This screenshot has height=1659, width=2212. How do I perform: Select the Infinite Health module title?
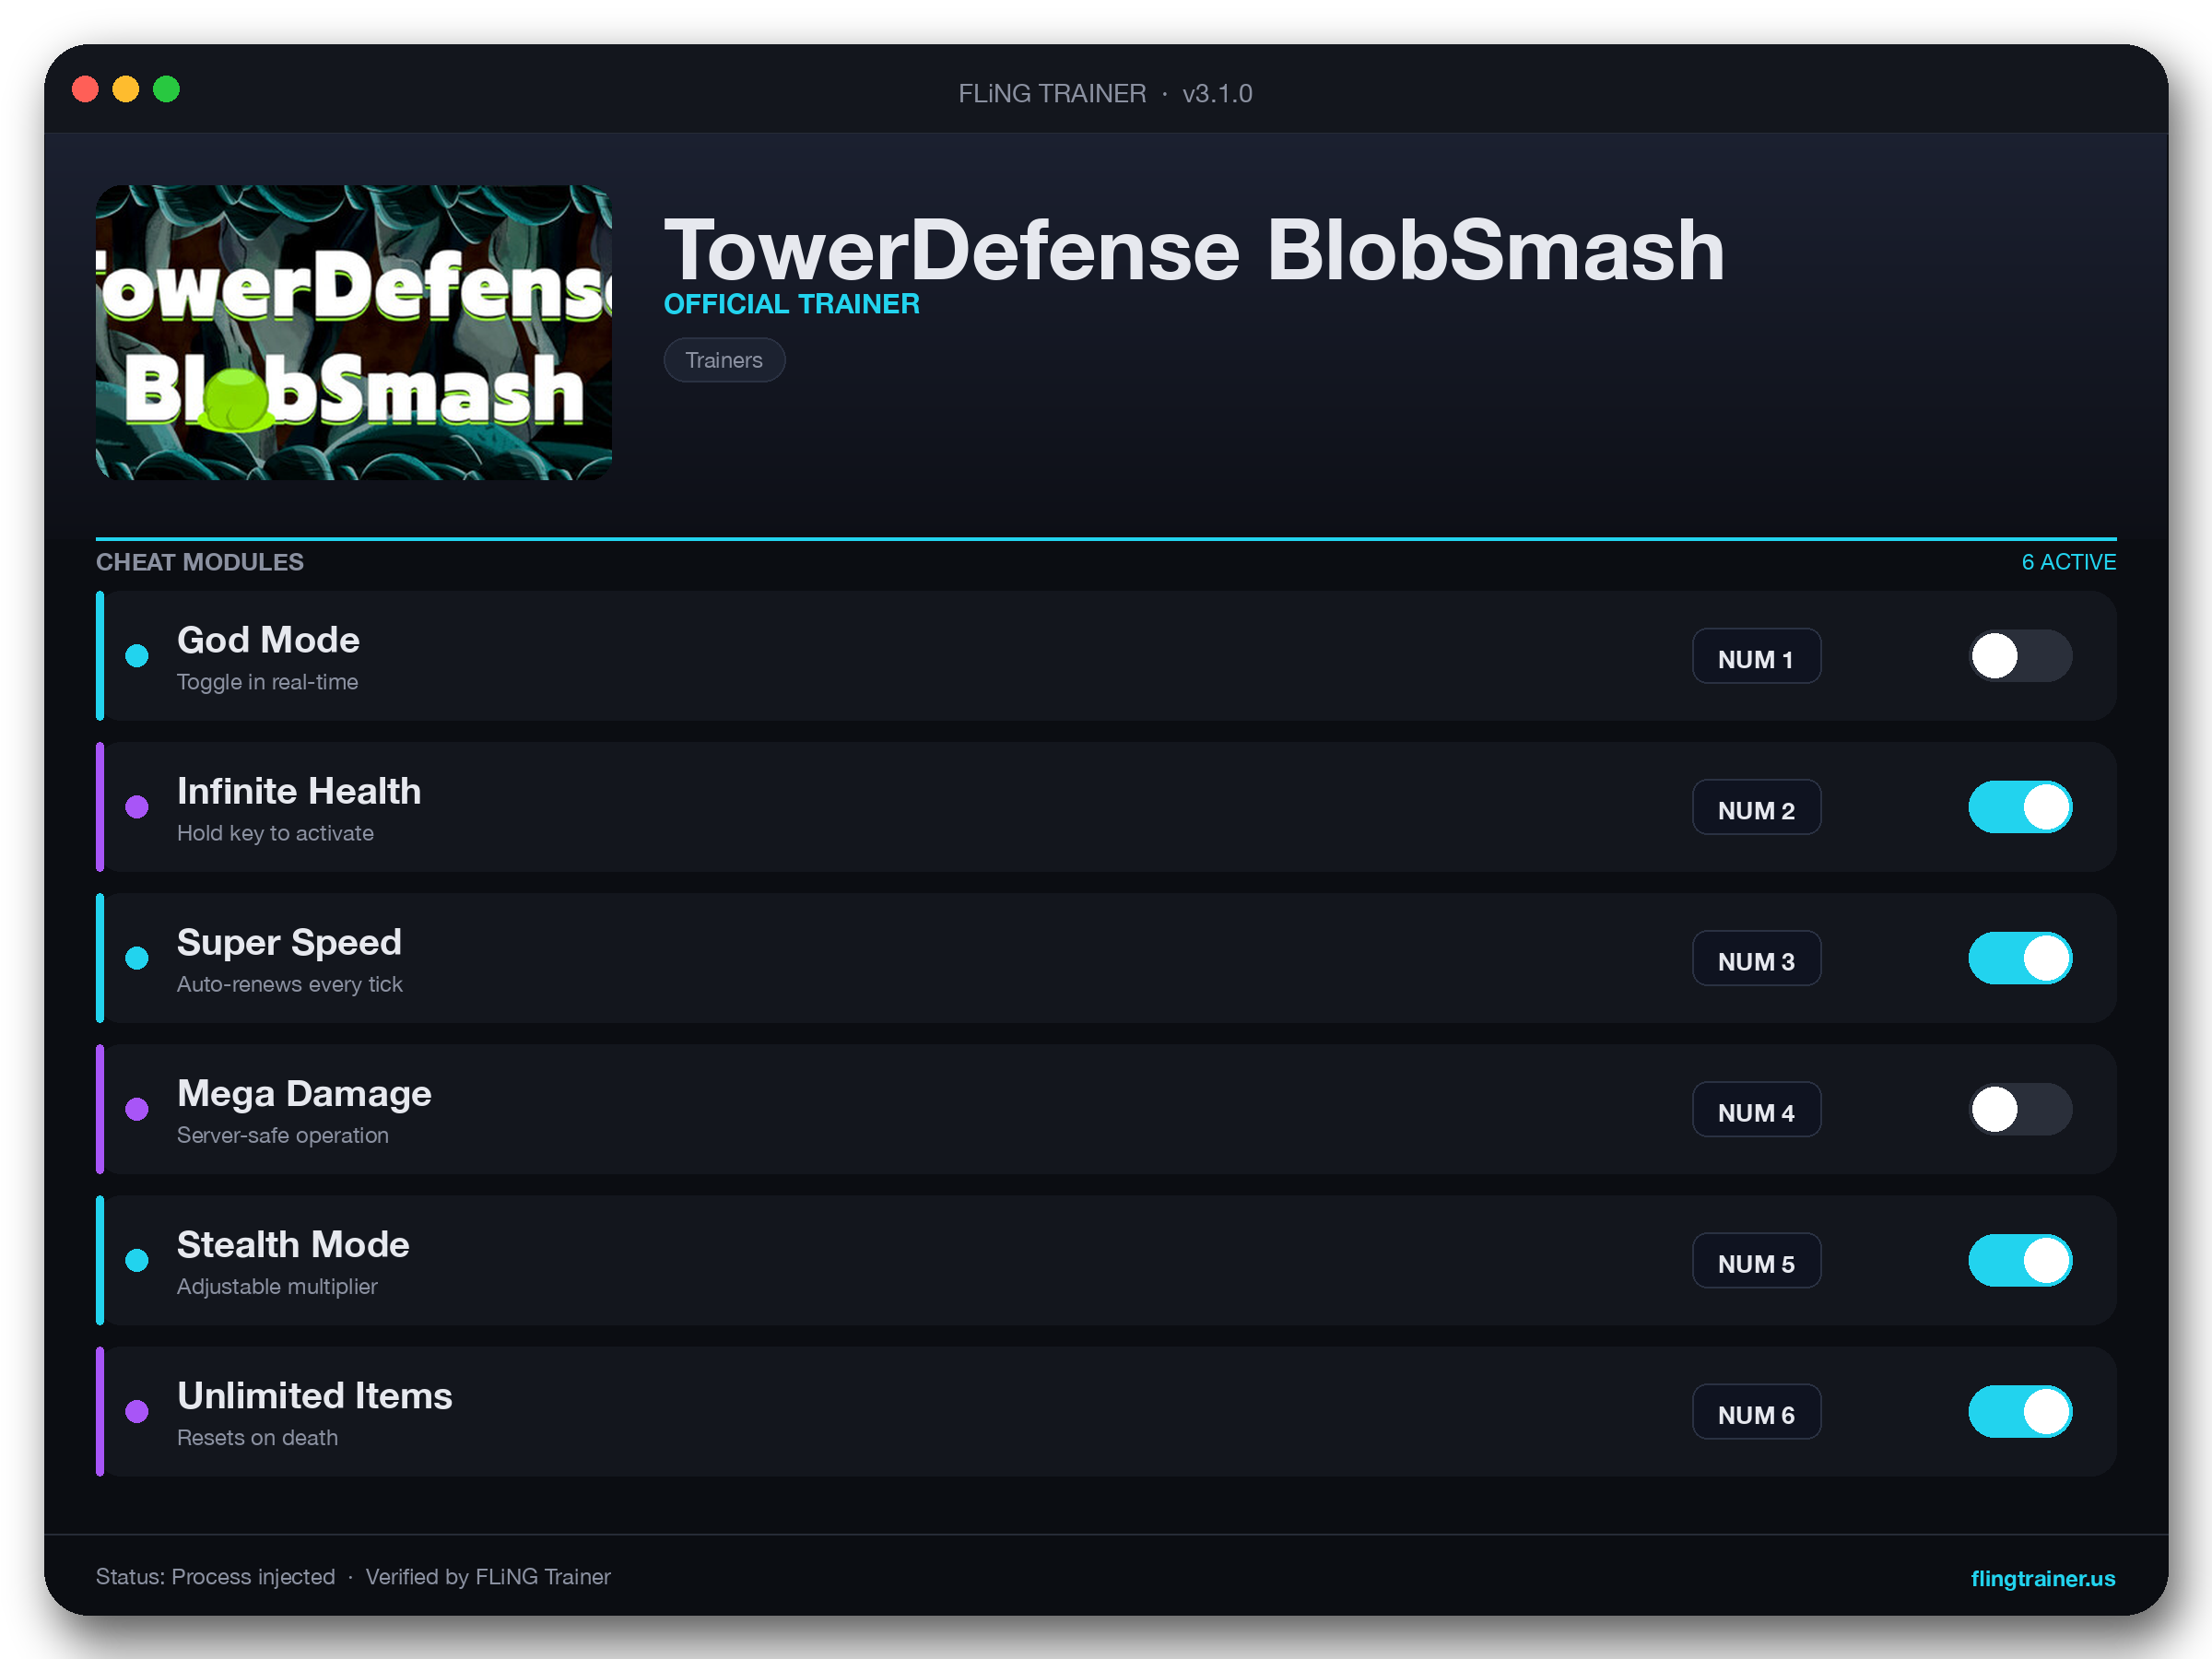point(299,791)
